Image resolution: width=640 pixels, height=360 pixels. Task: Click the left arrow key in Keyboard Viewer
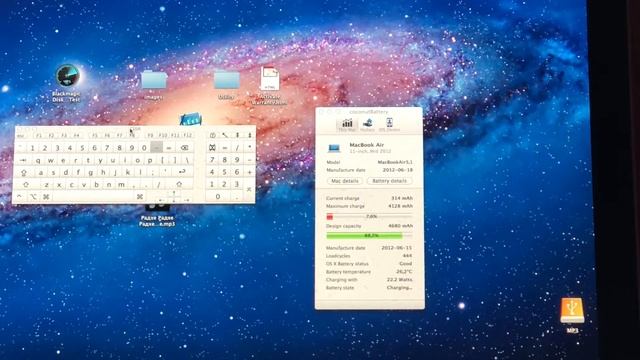(161, 200)
